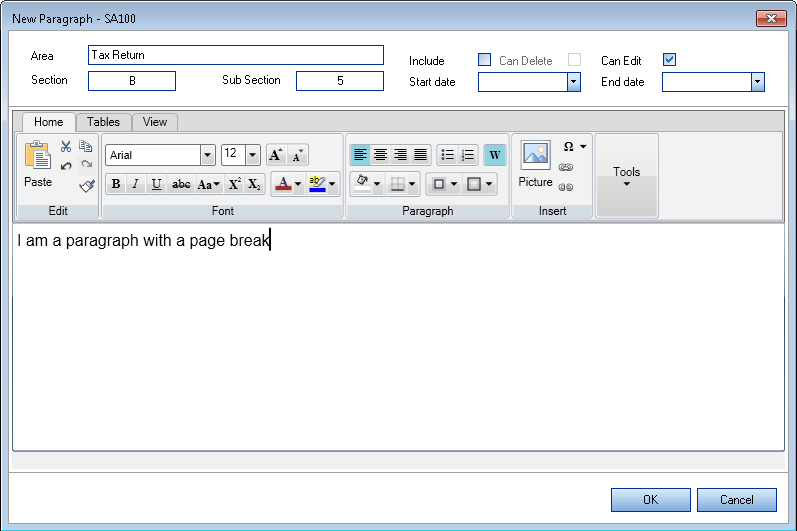
Task: Click the Section field showing B
Action: pyautogui.click(x=132, y=81)
